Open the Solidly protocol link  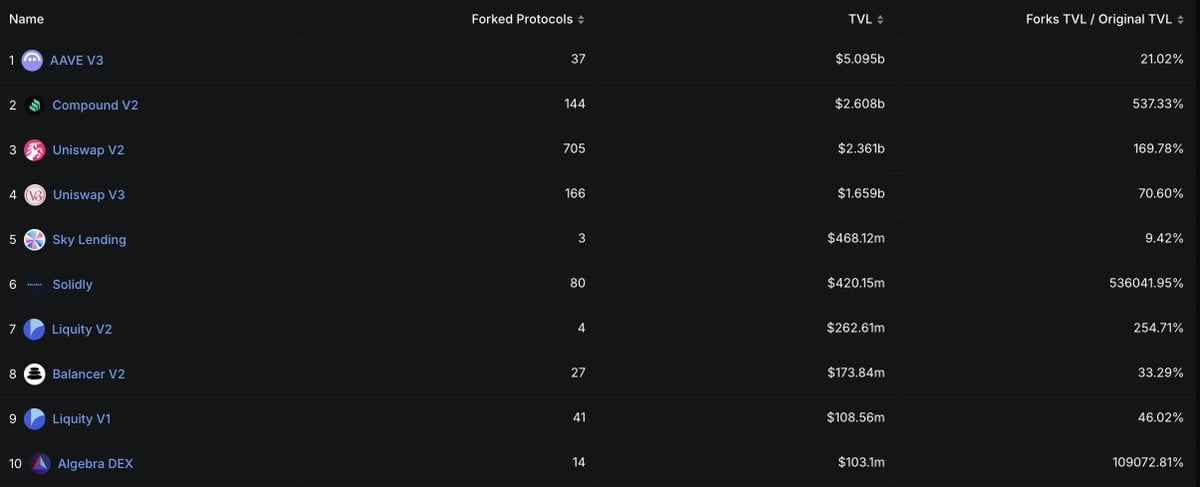tap(72, 285)
